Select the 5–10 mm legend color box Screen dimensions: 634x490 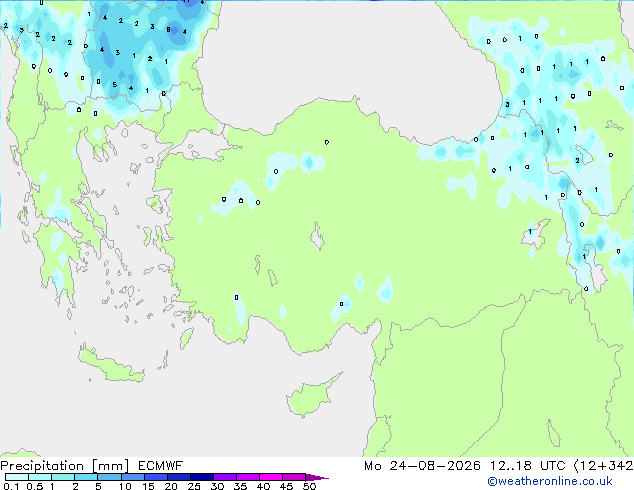tap(109, 477)
